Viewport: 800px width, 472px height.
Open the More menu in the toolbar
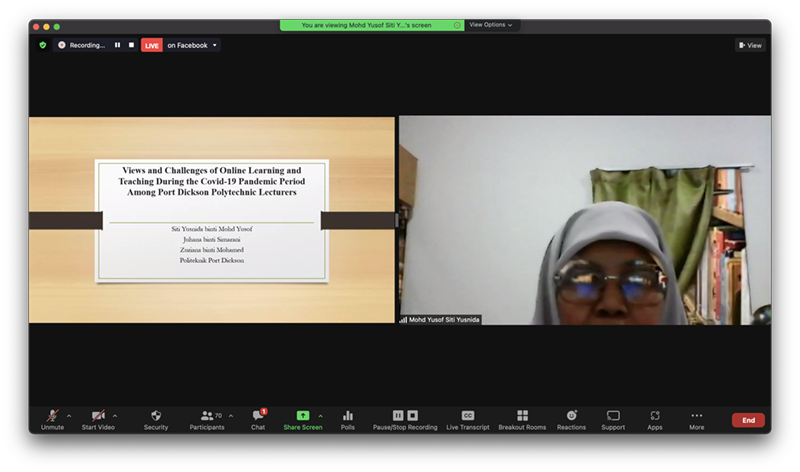696,415
